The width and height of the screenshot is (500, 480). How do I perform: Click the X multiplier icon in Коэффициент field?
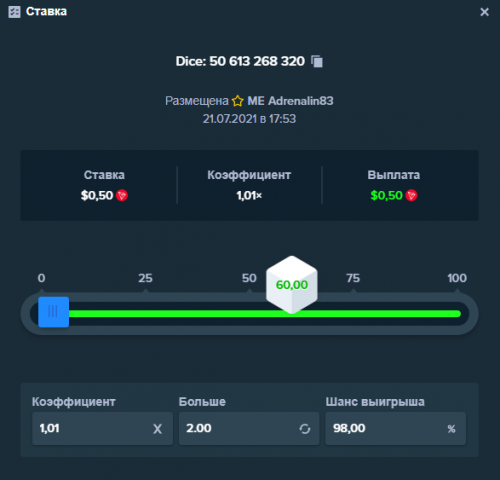(157, 429)
